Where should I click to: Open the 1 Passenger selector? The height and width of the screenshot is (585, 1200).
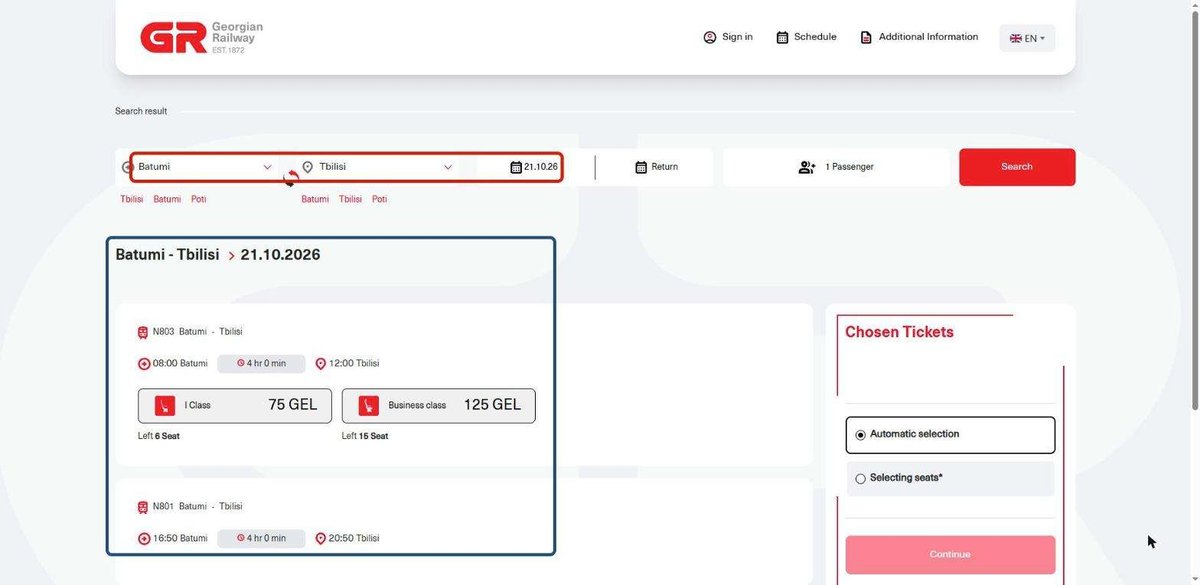tap(836, 167)
